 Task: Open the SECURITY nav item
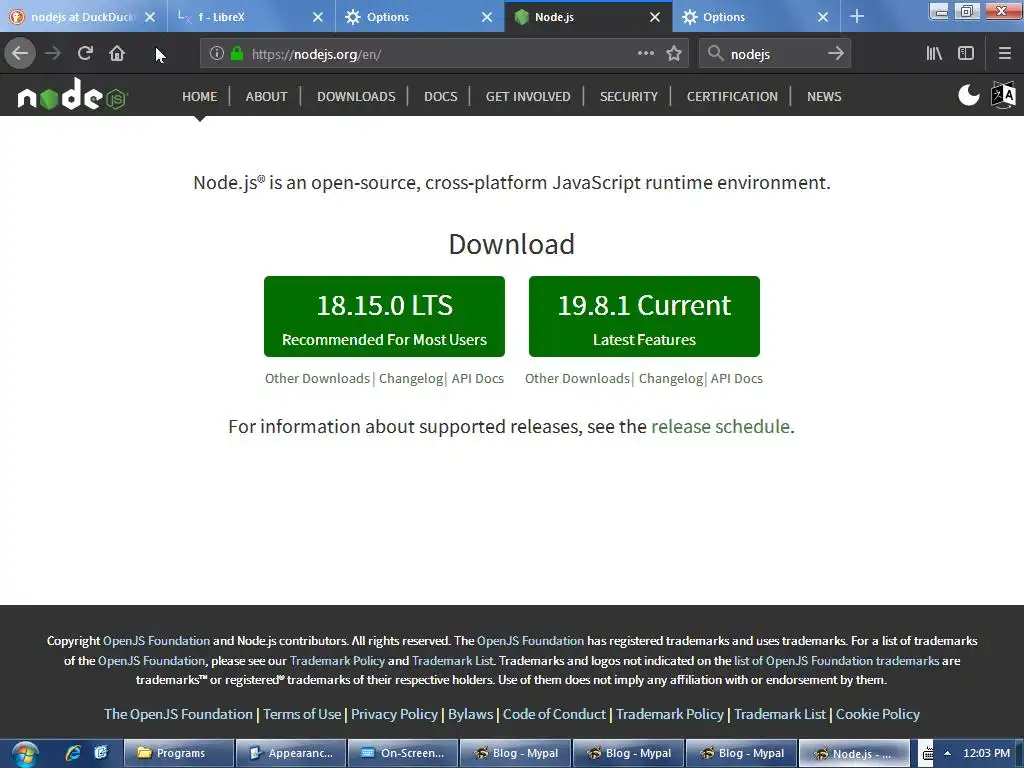tap(629, 97)
